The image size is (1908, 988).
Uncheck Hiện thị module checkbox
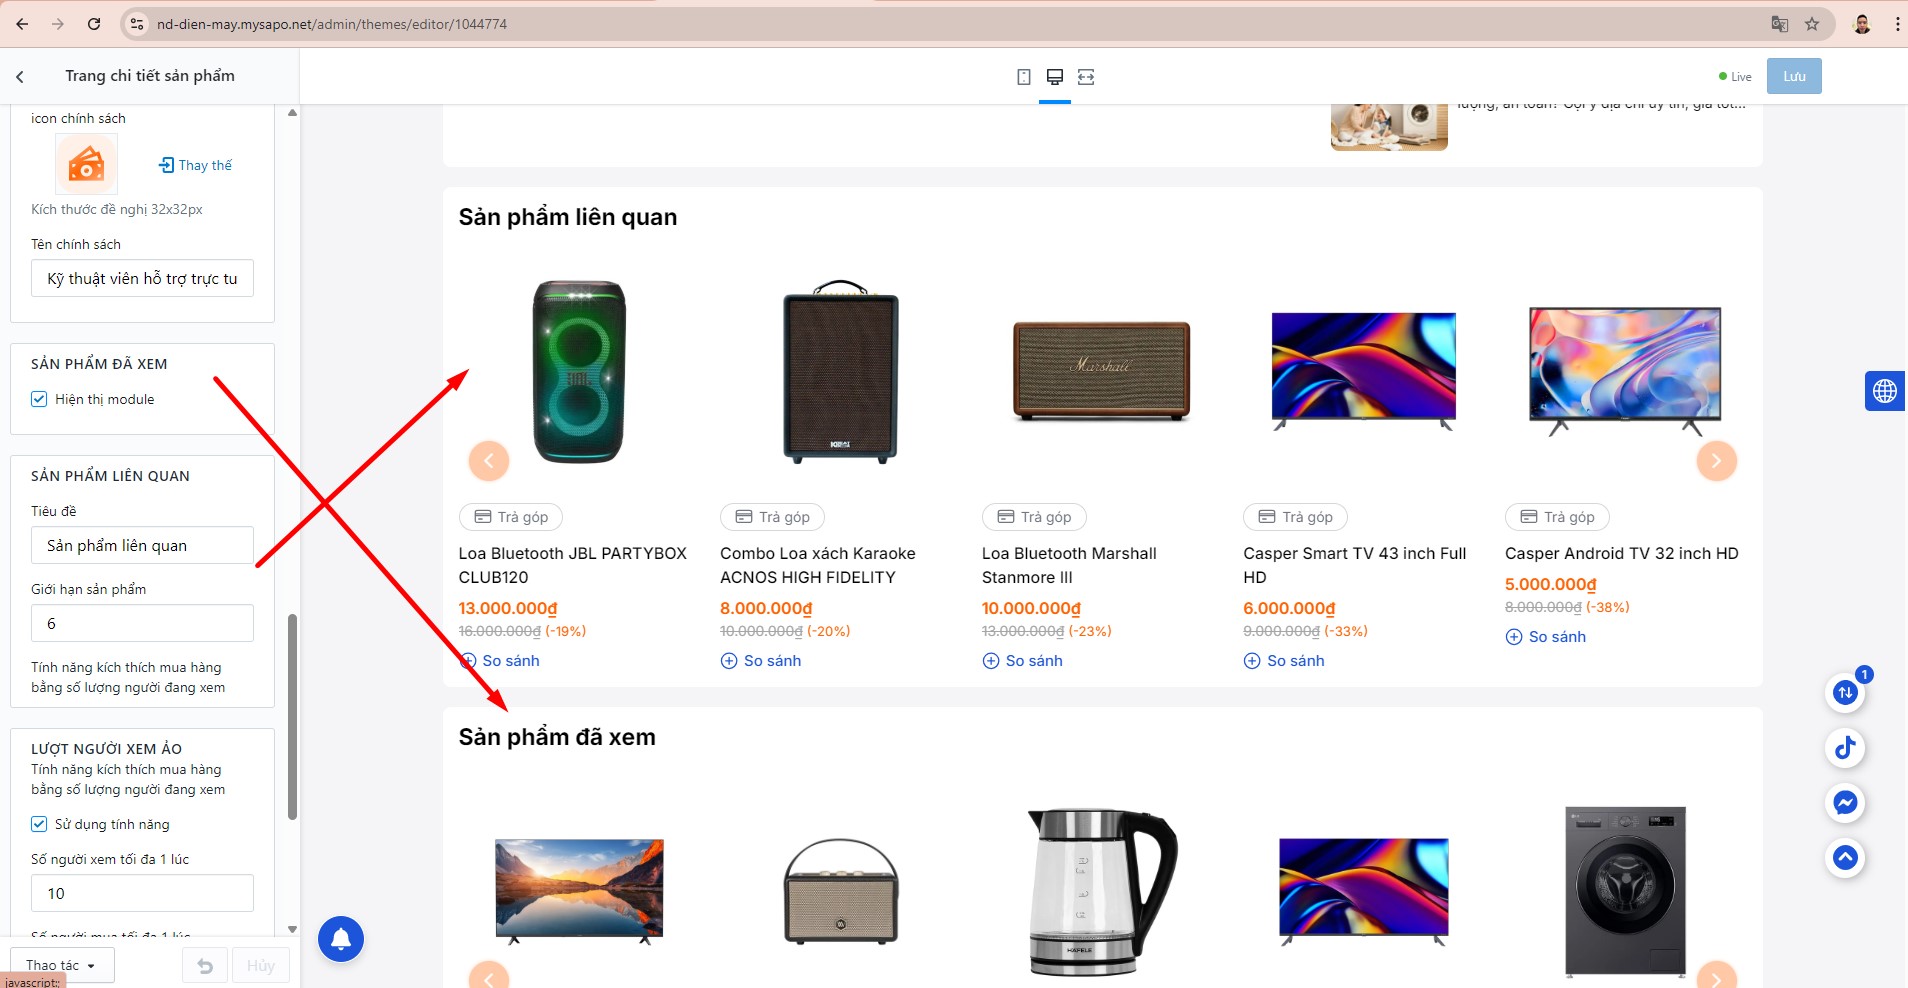click(39, 399)
